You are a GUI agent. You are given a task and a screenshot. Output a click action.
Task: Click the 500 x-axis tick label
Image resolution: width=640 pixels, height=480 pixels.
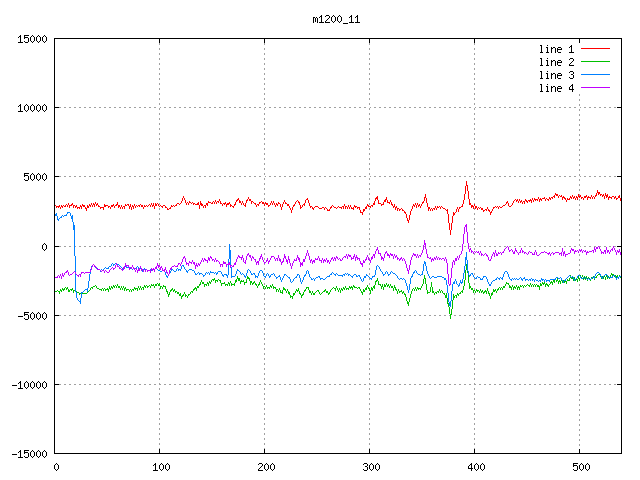pos(580,467)
